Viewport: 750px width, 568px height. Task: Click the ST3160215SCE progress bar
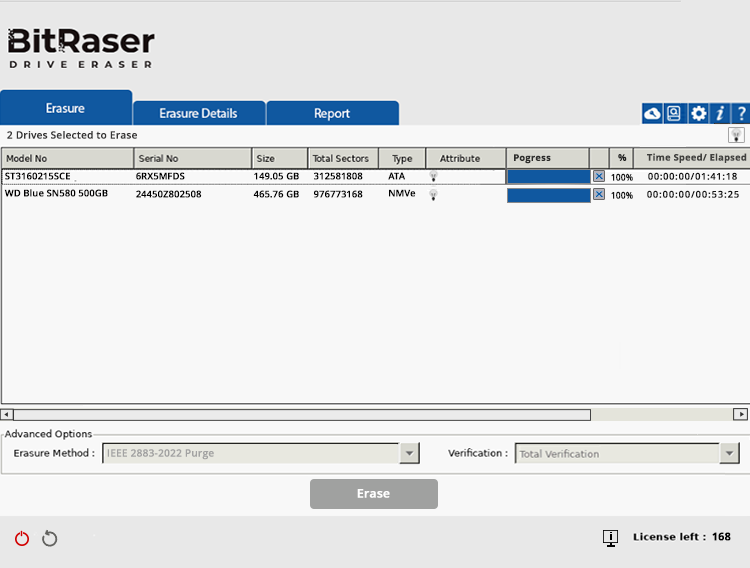pos(548,176)
